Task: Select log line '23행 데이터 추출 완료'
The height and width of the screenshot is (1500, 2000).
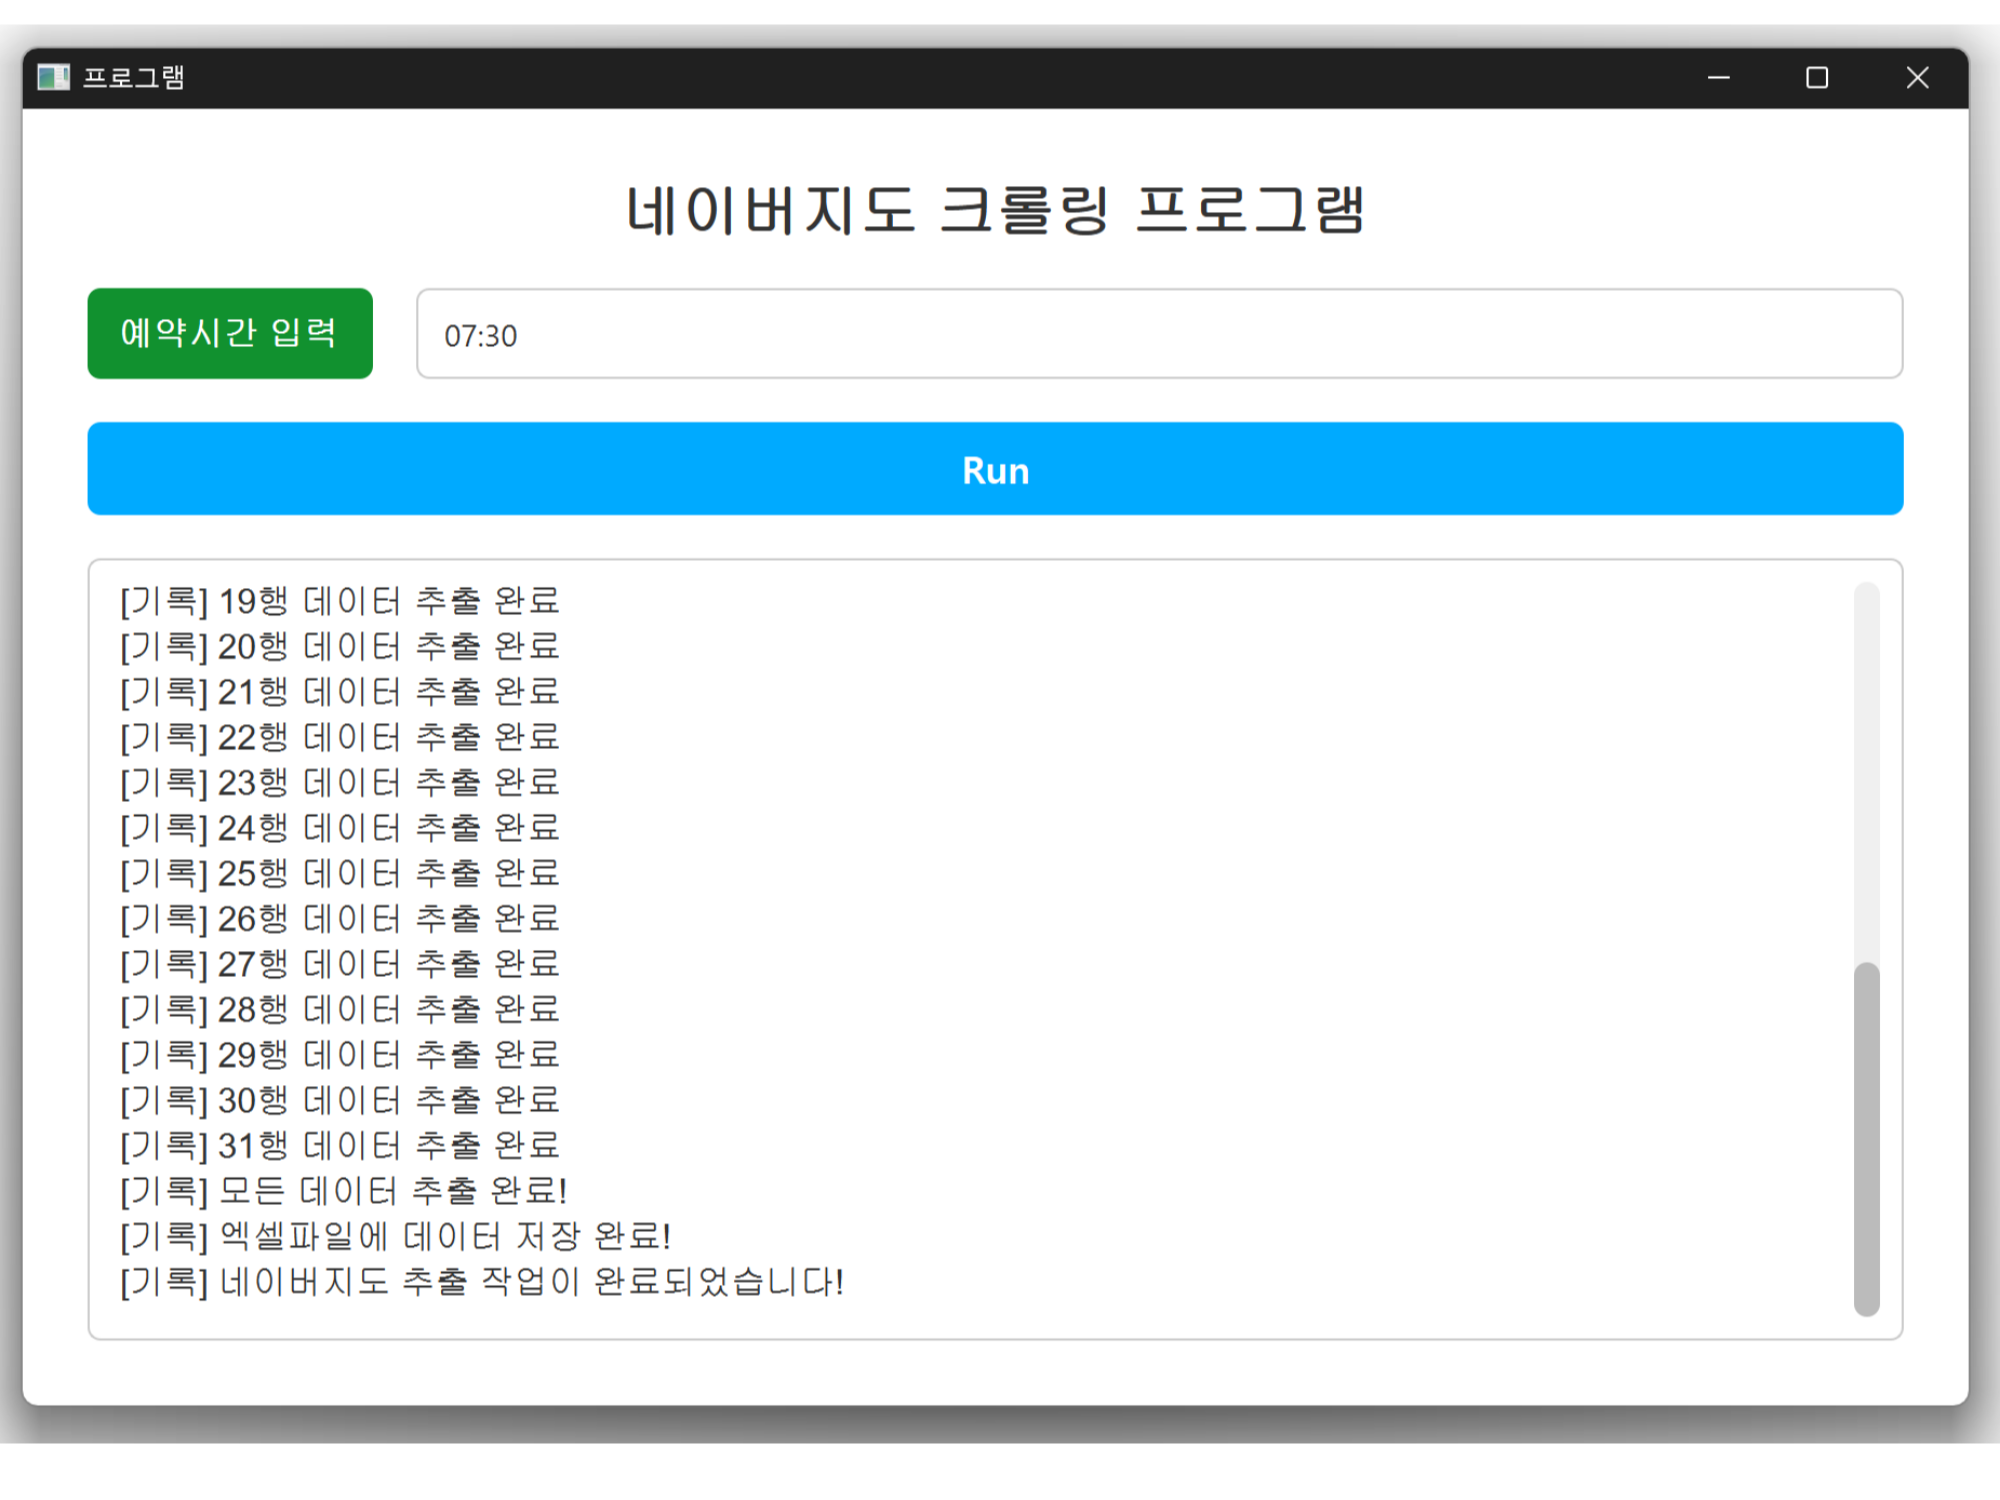Action: click(339, 782)
